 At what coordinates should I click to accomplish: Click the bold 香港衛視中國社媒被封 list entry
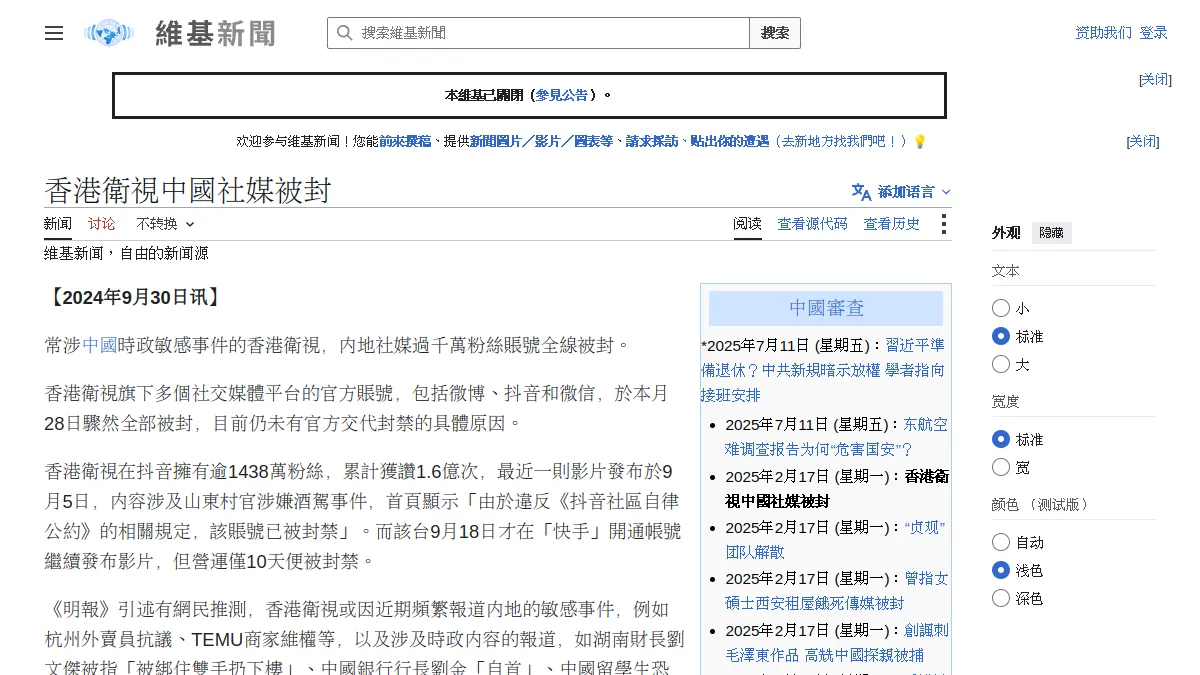point(837,489)
